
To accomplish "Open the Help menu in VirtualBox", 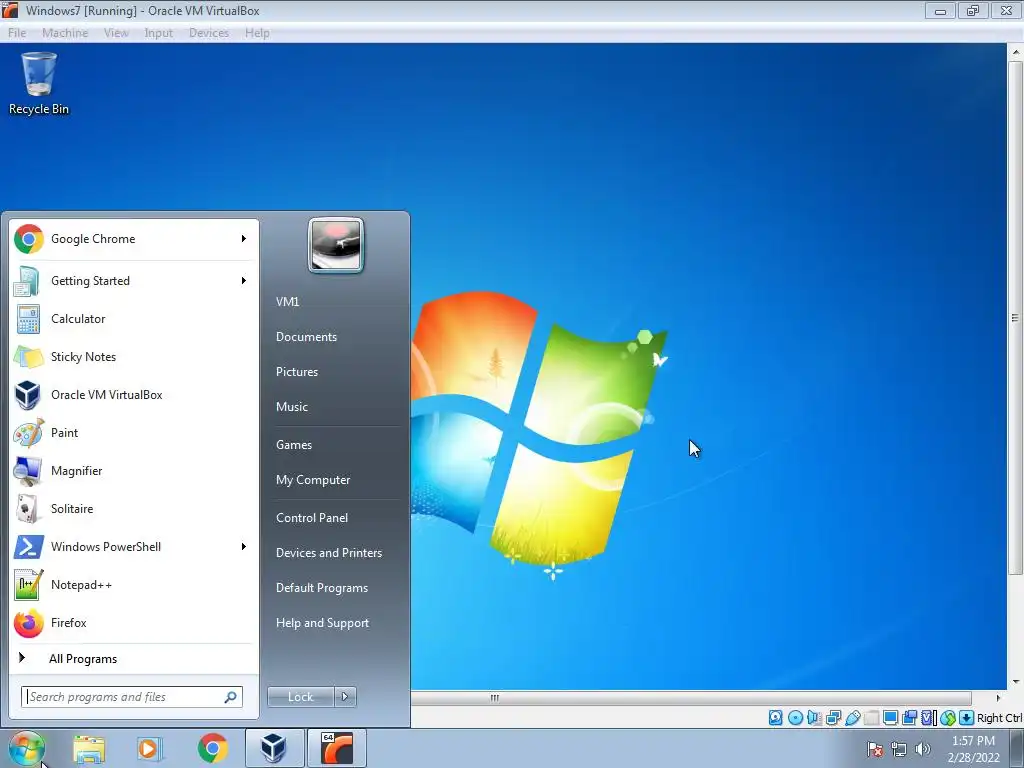I will [x=257, y=33].
